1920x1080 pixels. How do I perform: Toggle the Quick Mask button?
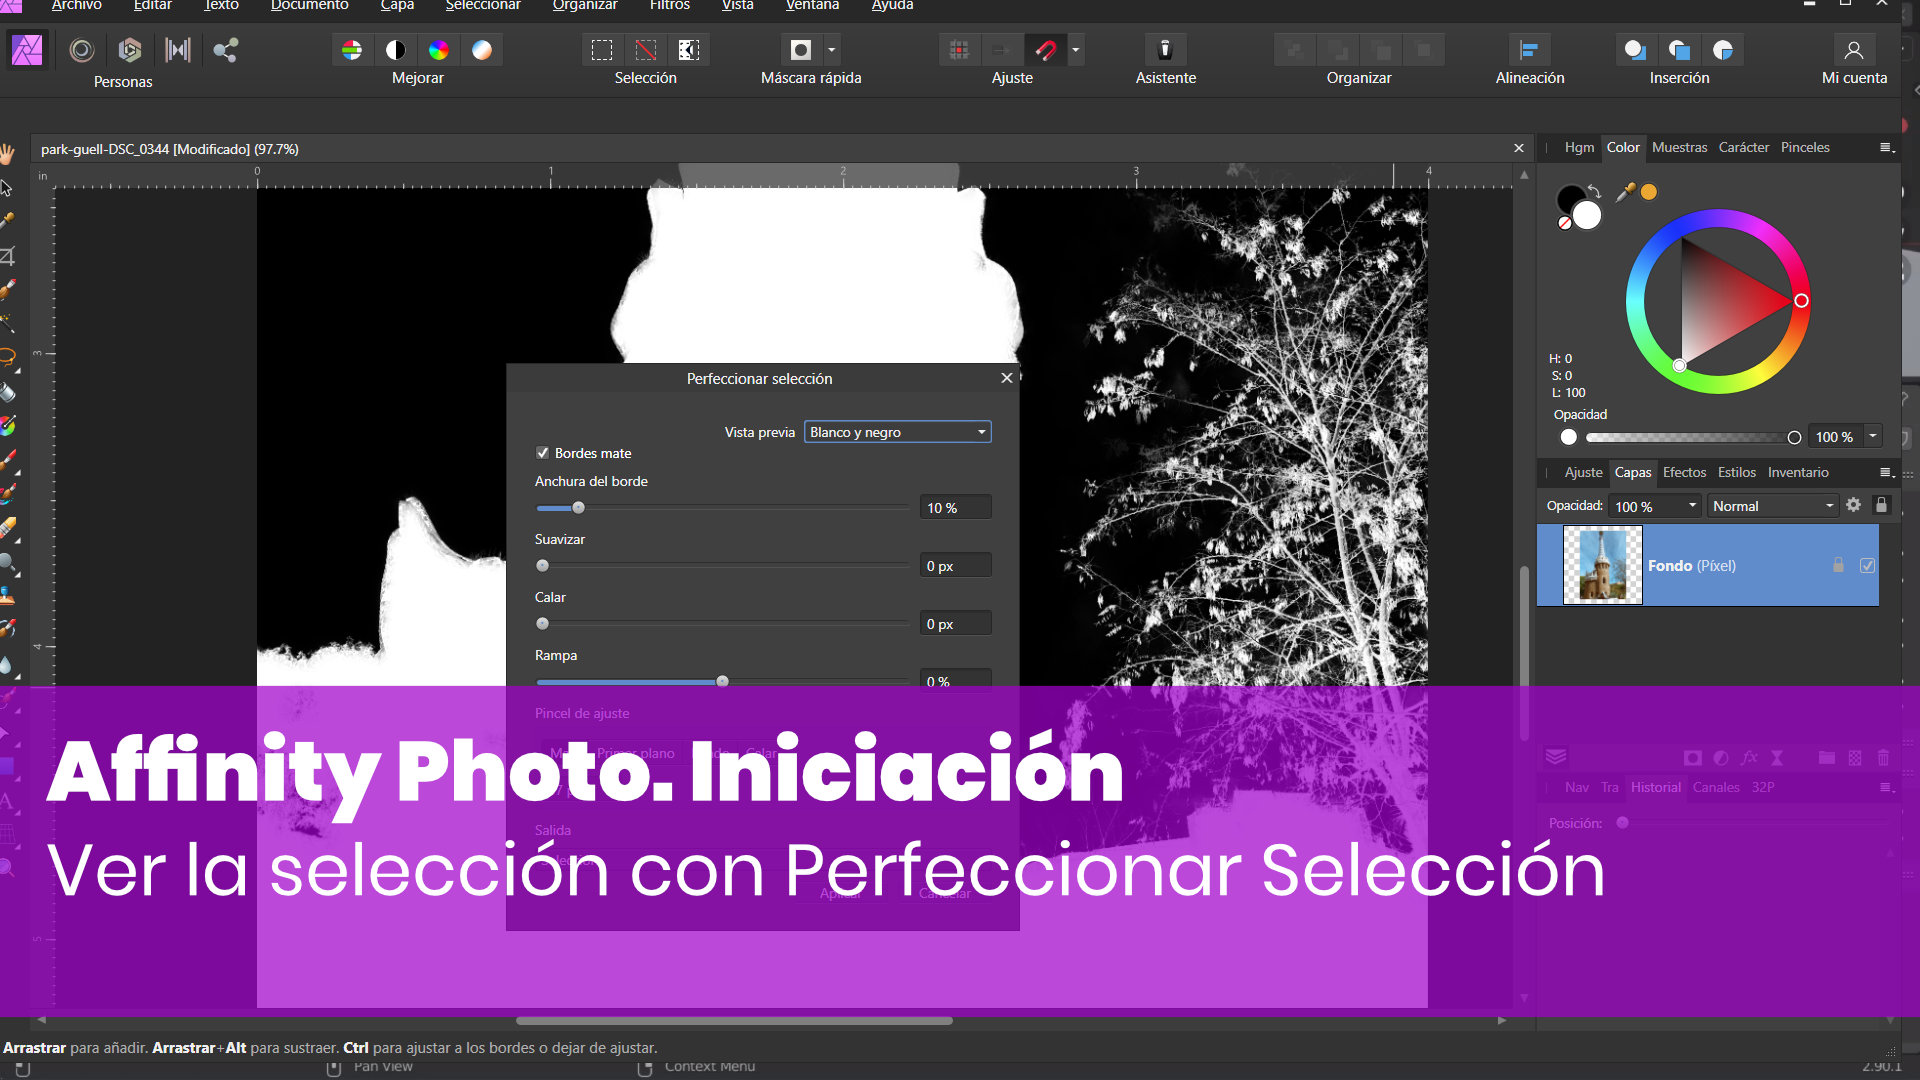click(801, 50)
